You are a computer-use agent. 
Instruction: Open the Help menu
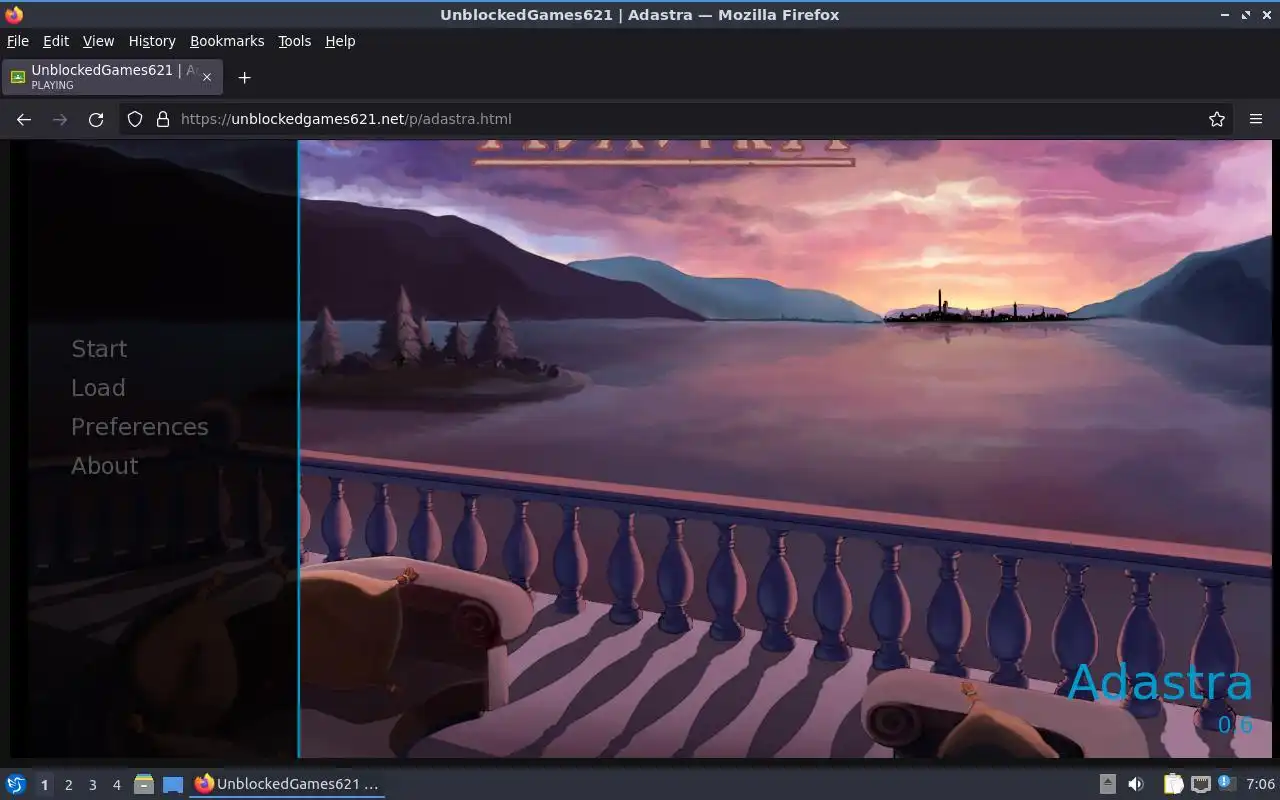[x=340, y=41]
